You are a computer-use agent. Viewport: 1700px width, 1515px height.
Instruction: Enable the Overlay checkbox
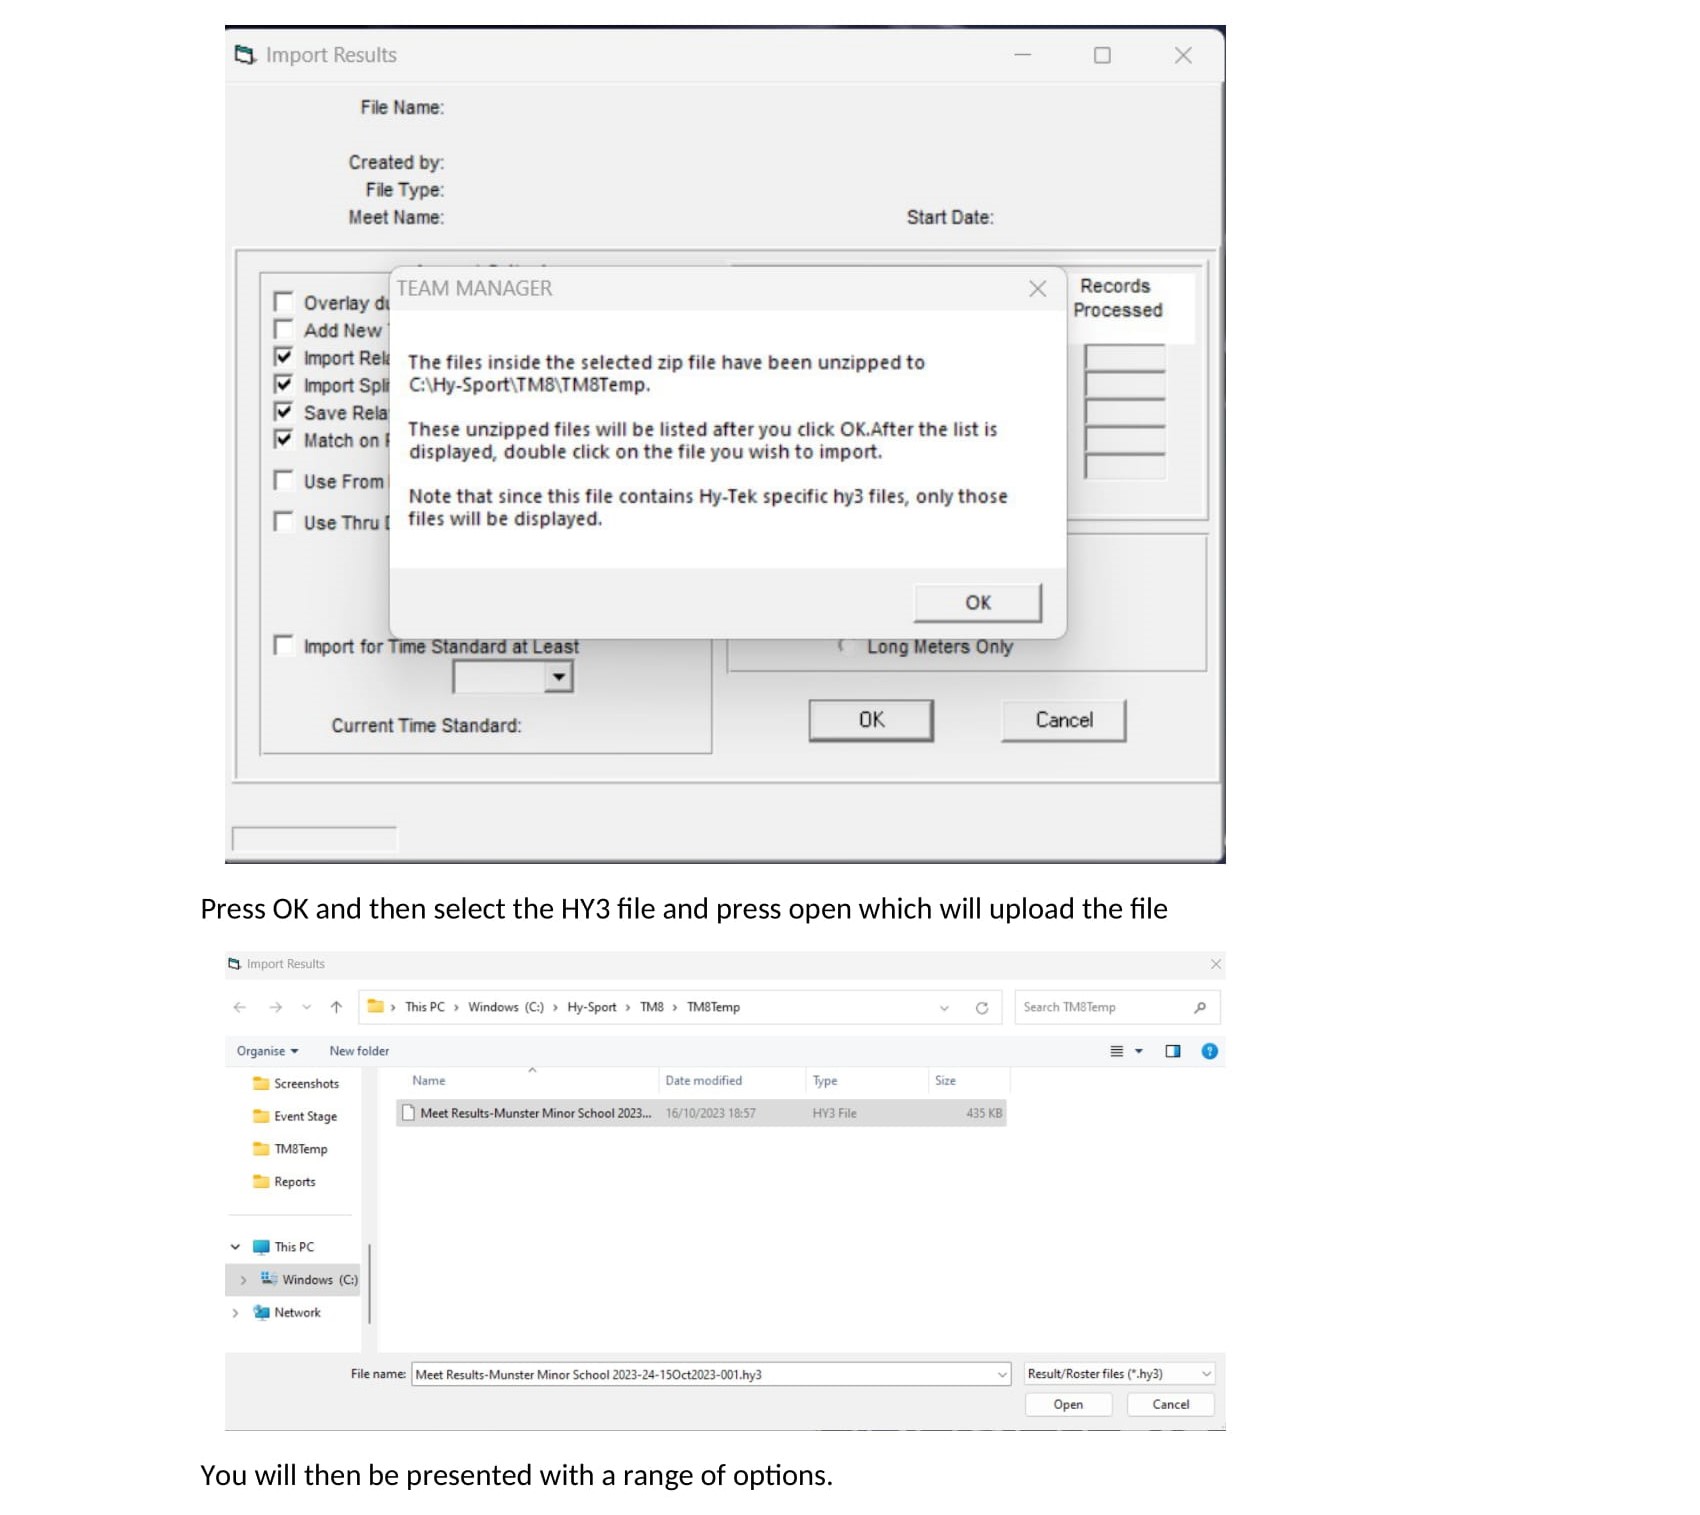coord(284,302)
